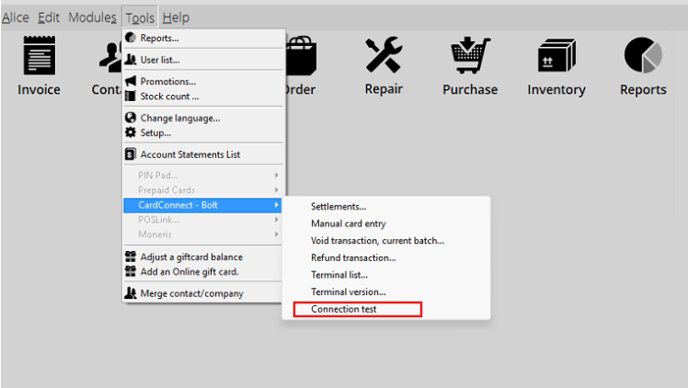Click the Adjust a giftcard balance gift icon
The width and height of the screenshot is (688, 388).
(130, 256)
